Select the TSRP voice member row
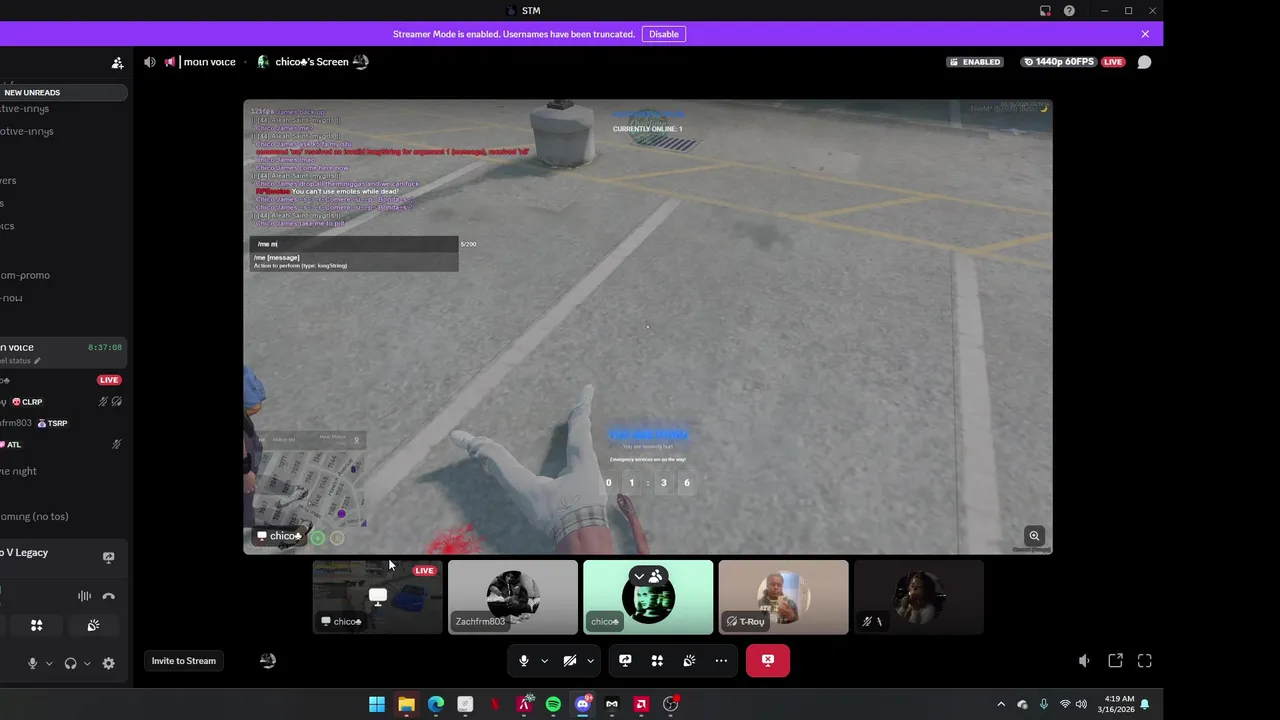Screen dimensions: 1280x720 coord(63,423)
